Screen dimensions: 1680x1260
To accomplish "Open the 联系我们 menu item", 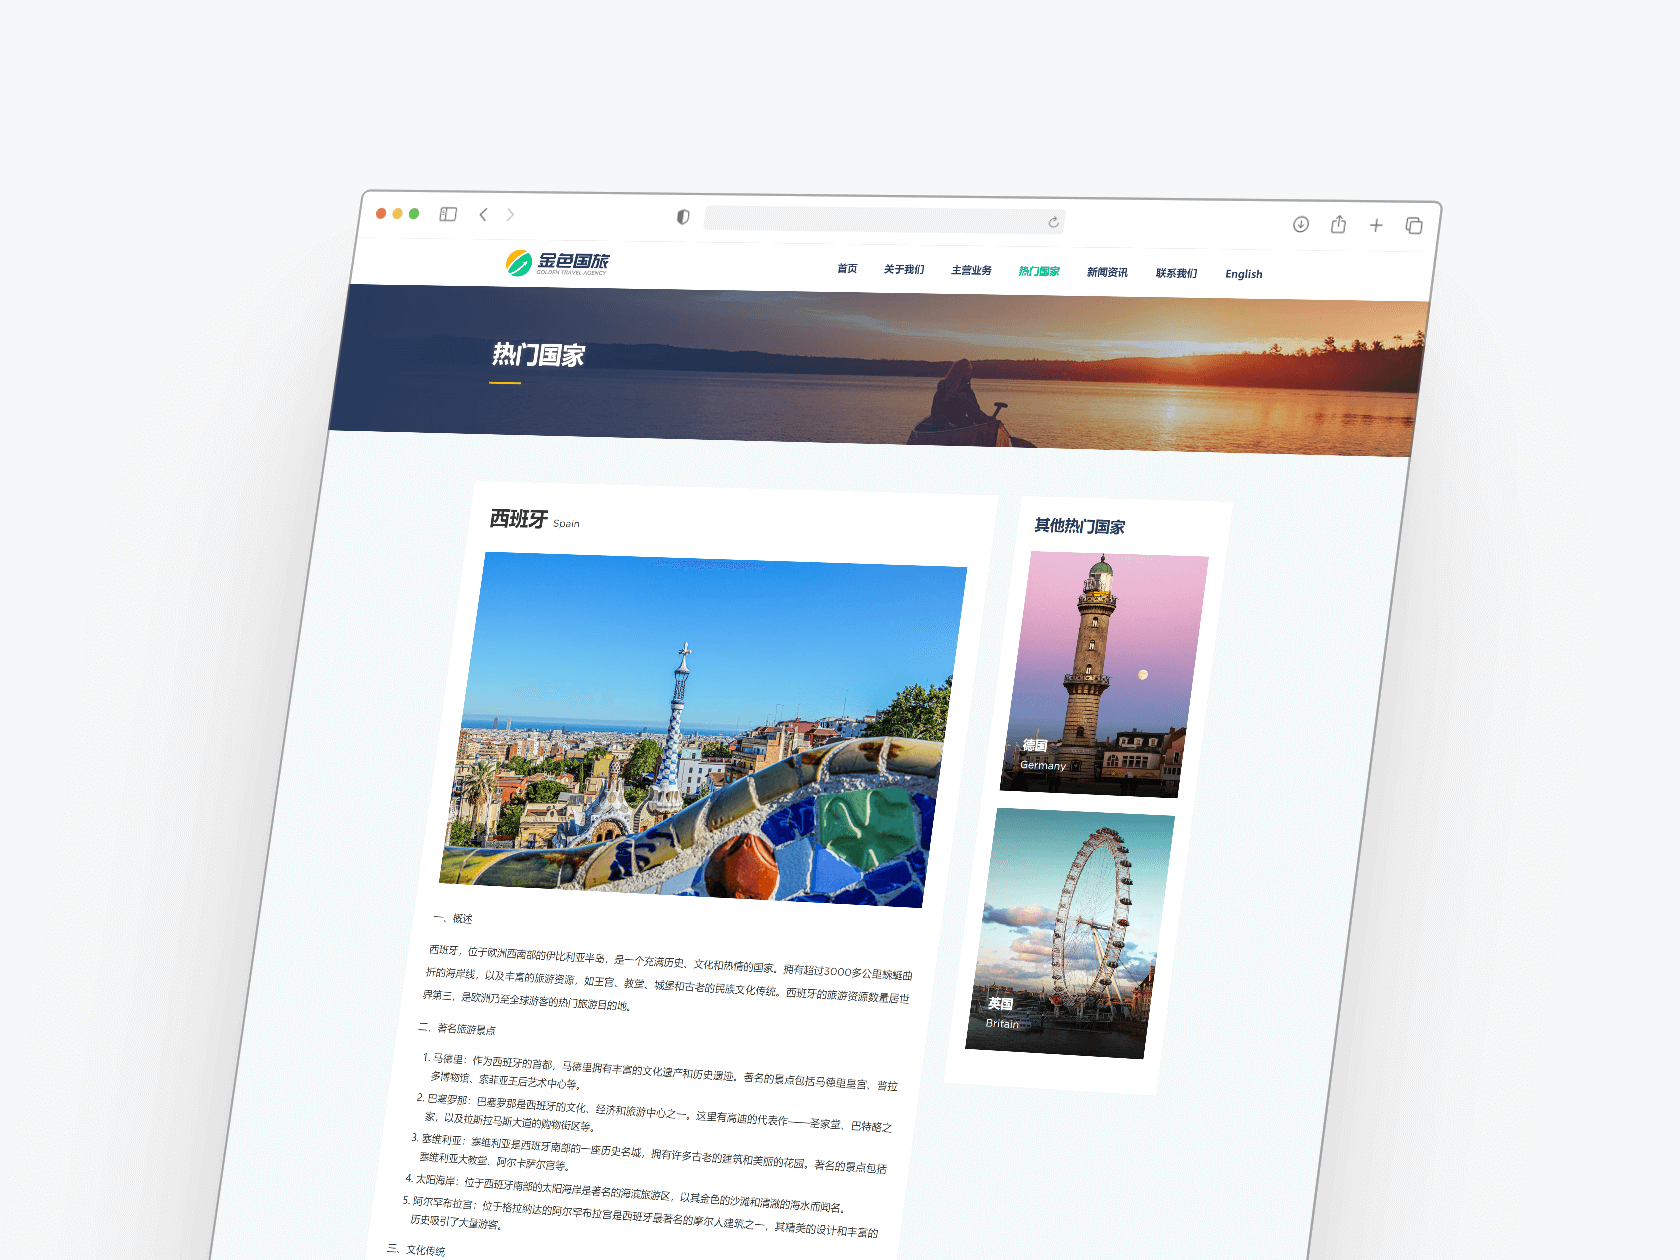I will tap(1176, 273).
